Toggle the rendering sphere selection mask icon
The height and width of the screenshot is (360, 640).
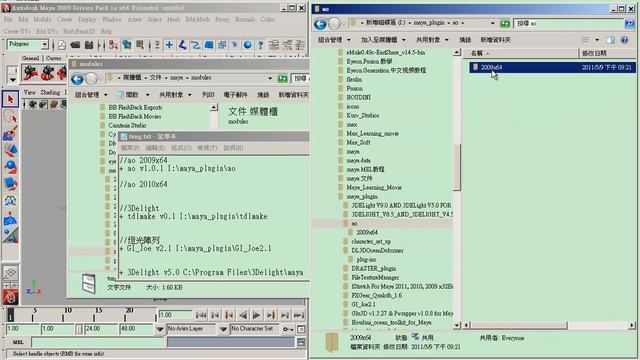(247, 45)
